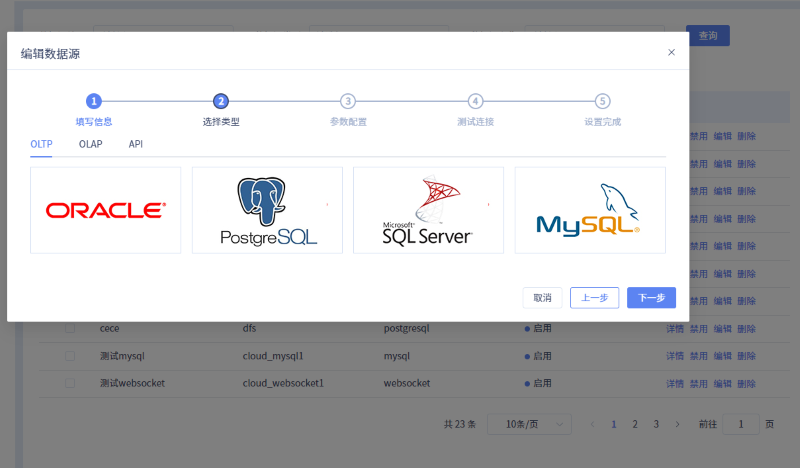Pick the Microsoft SQL Server card
Viewport: 800px width, 468px height.
[429, 210]
